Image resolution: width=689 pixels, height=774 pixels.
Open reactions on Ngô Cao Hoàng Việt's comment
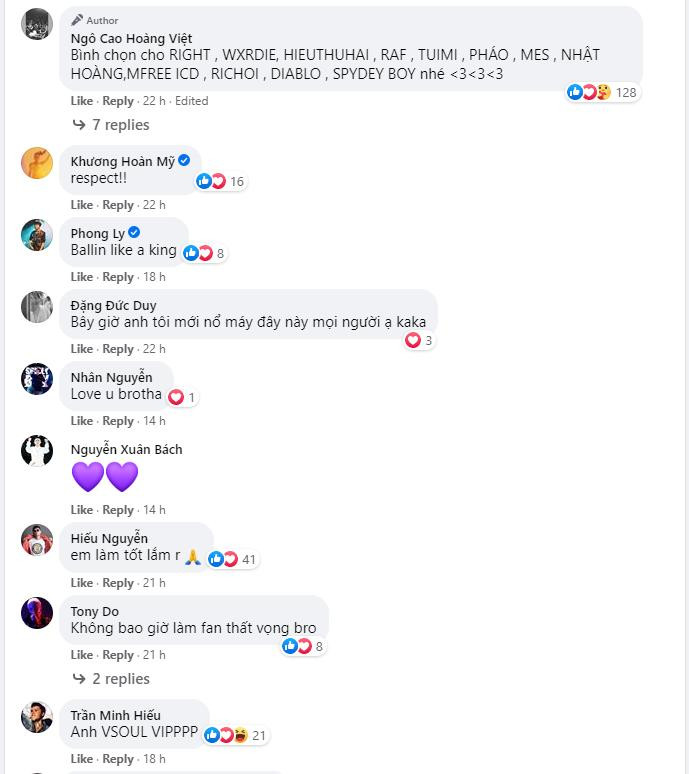(602, 92)
